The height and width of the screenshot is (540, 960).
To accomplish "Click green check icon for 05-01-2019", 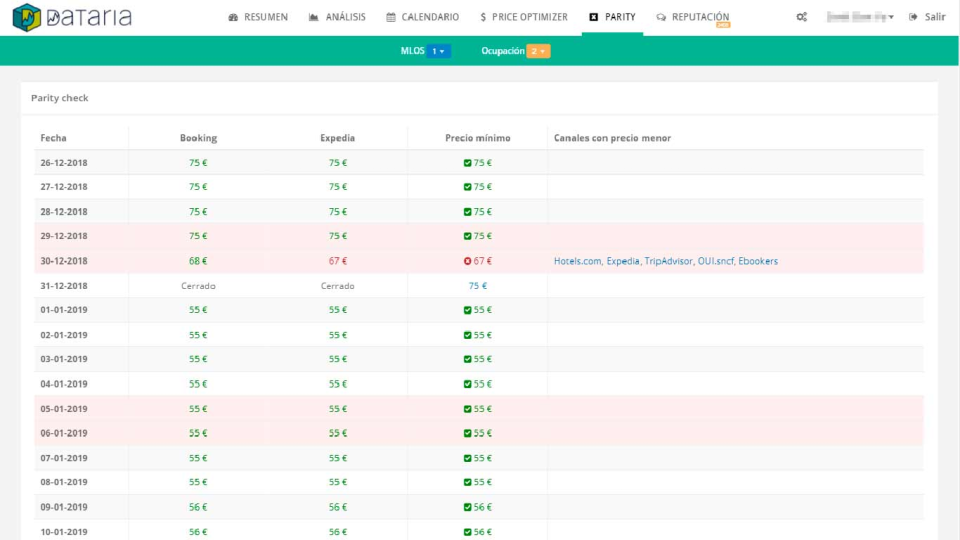I will (467, 408).
